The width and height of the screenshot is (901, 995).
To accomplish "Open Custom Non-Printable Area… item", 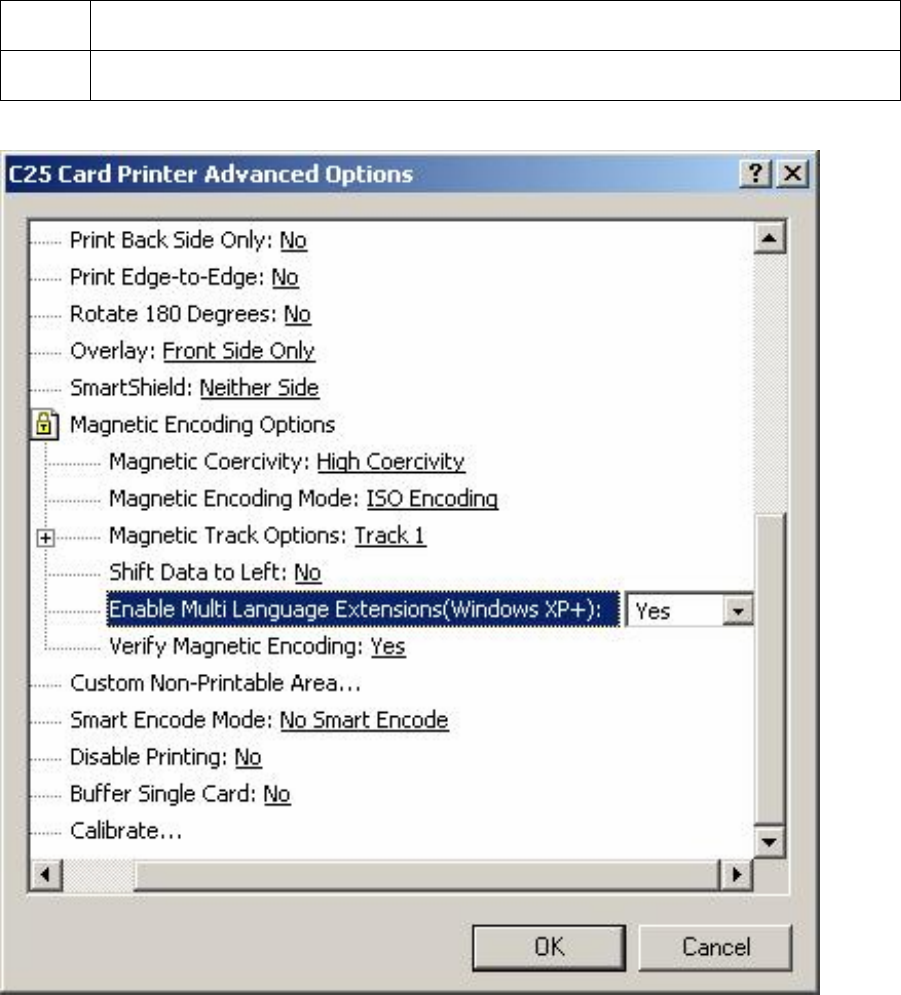I will click(x=215, y=683).
